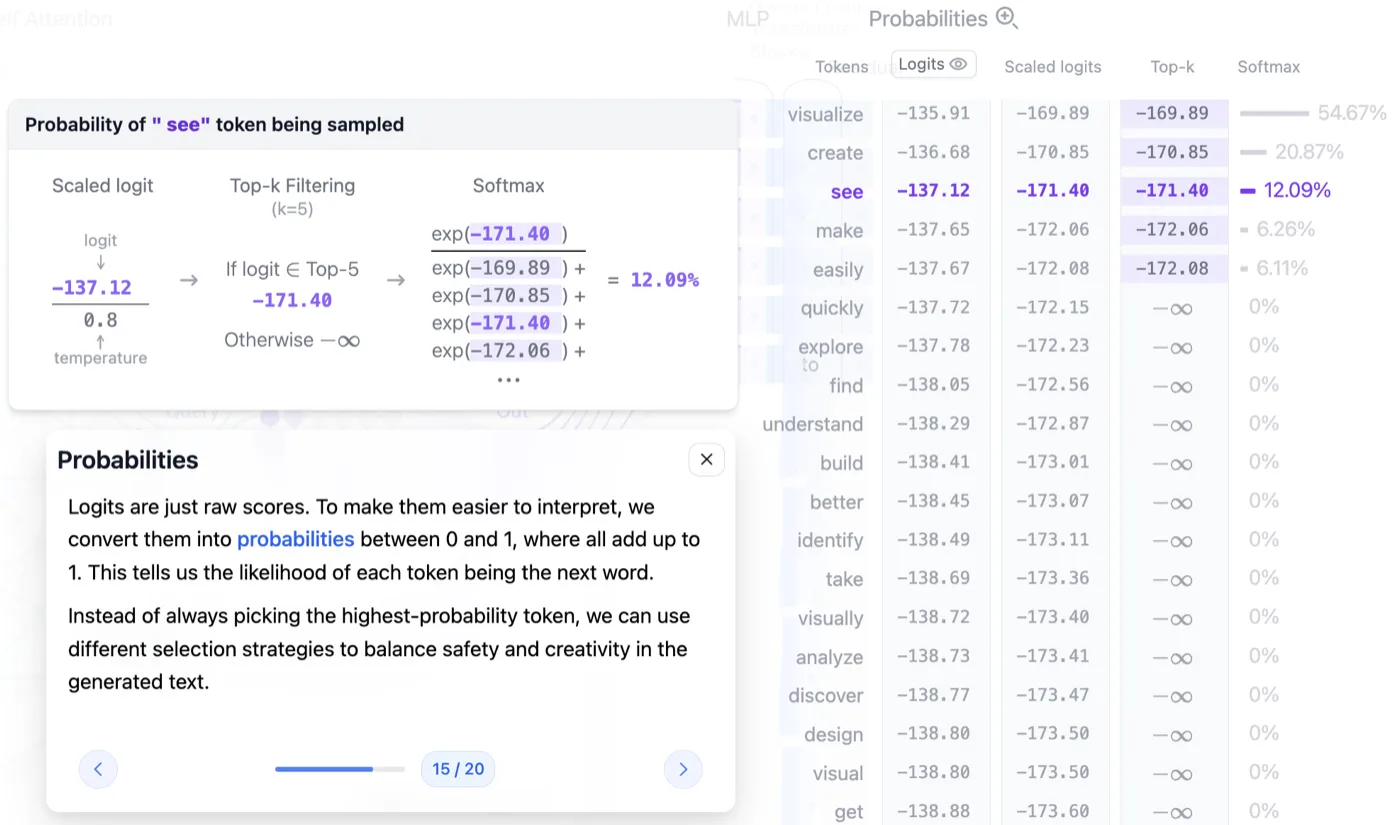Image resolution: width=1400 pixels, height=825 pixels.
Task: Click the Top-k Filtering heading
Action: point(292,186)
